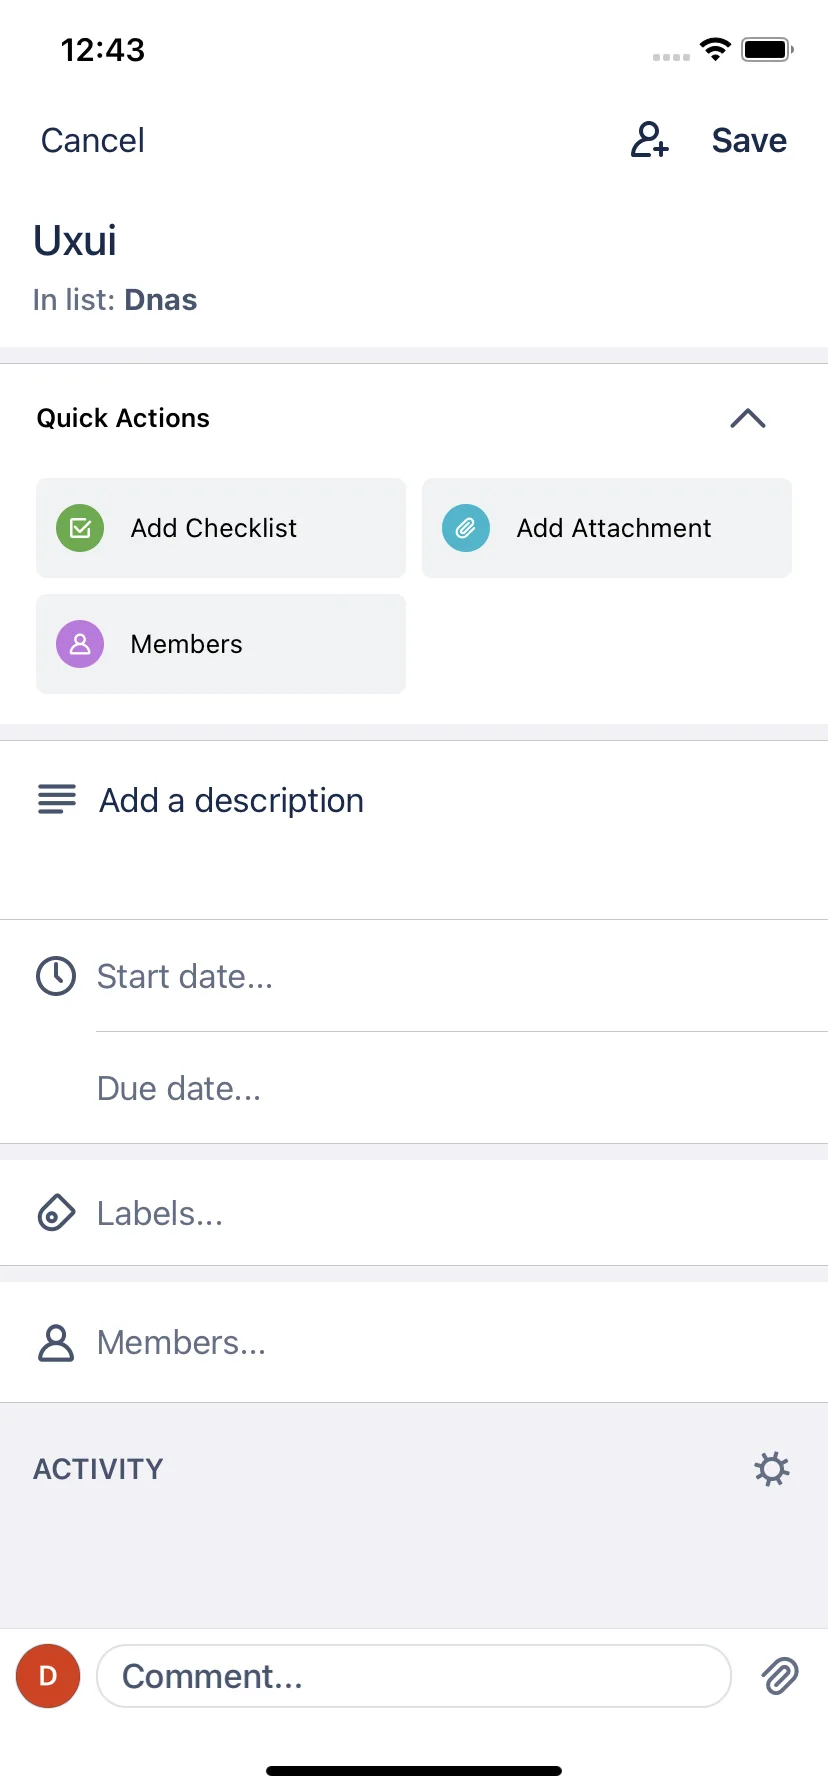Viewport: 828px width, 1792px height.
Task: Click the green checklist icon
Action: [80, 528]
